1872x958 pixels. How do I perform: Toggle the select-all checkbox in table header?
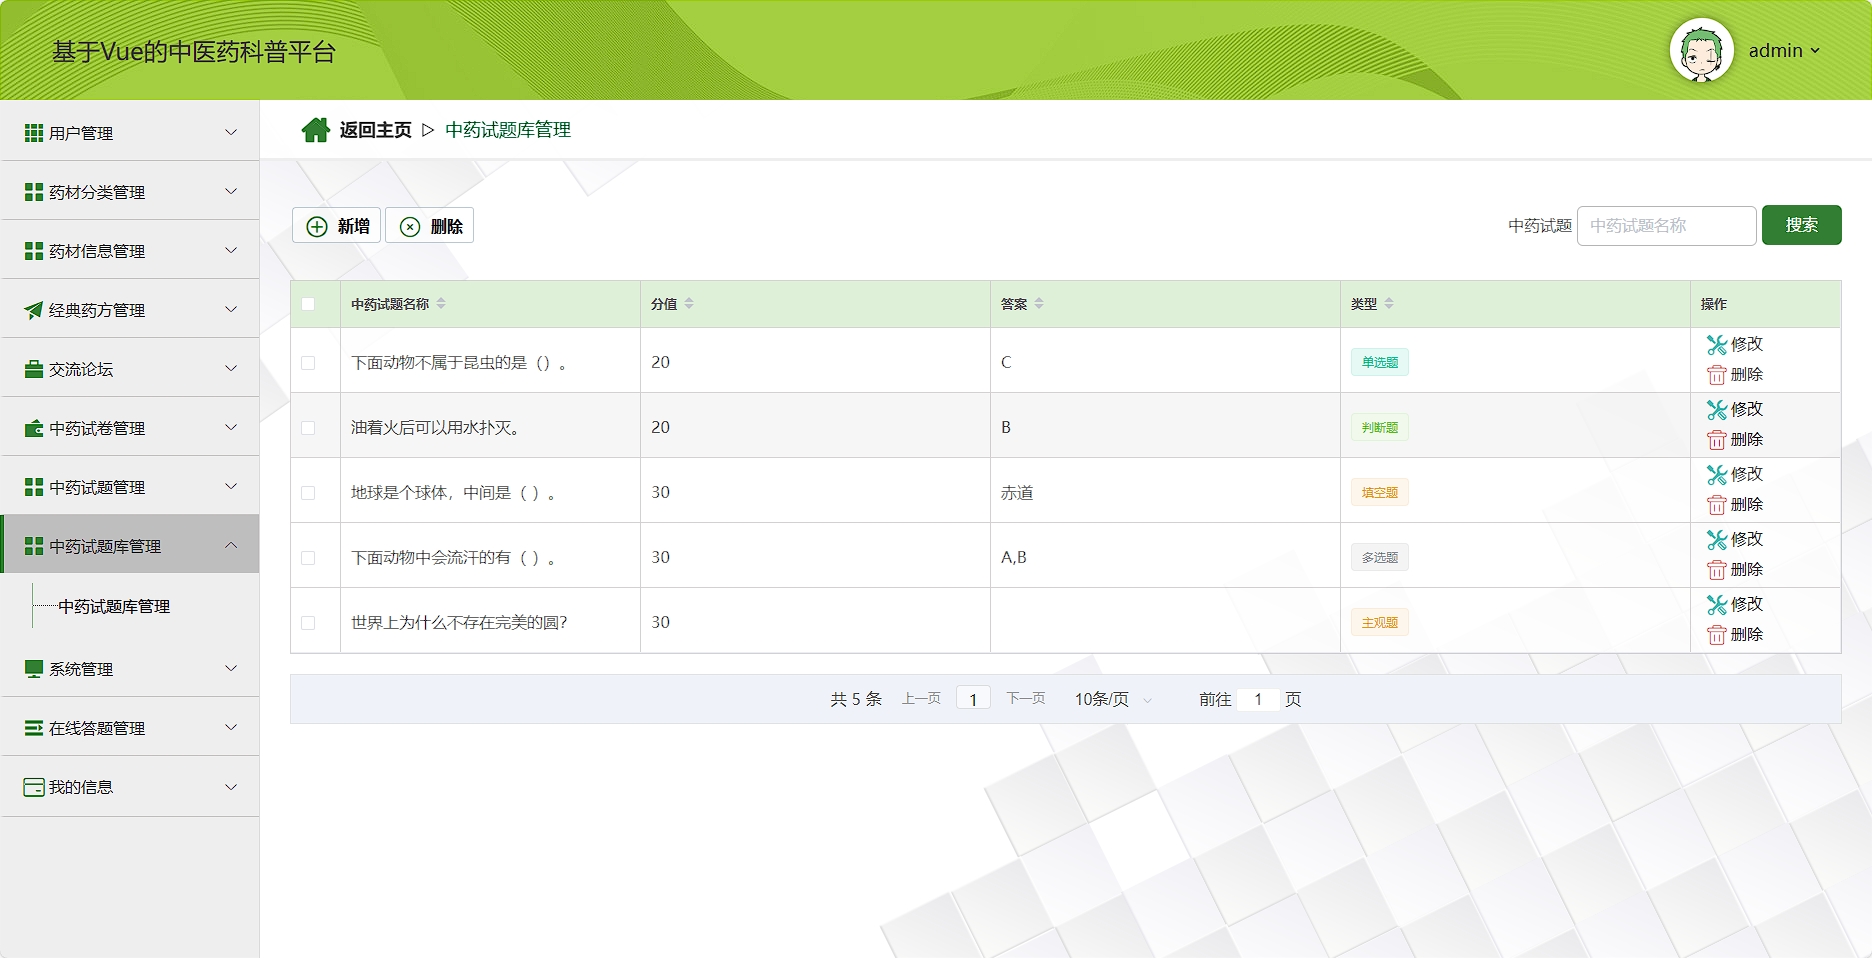[308, 304]
